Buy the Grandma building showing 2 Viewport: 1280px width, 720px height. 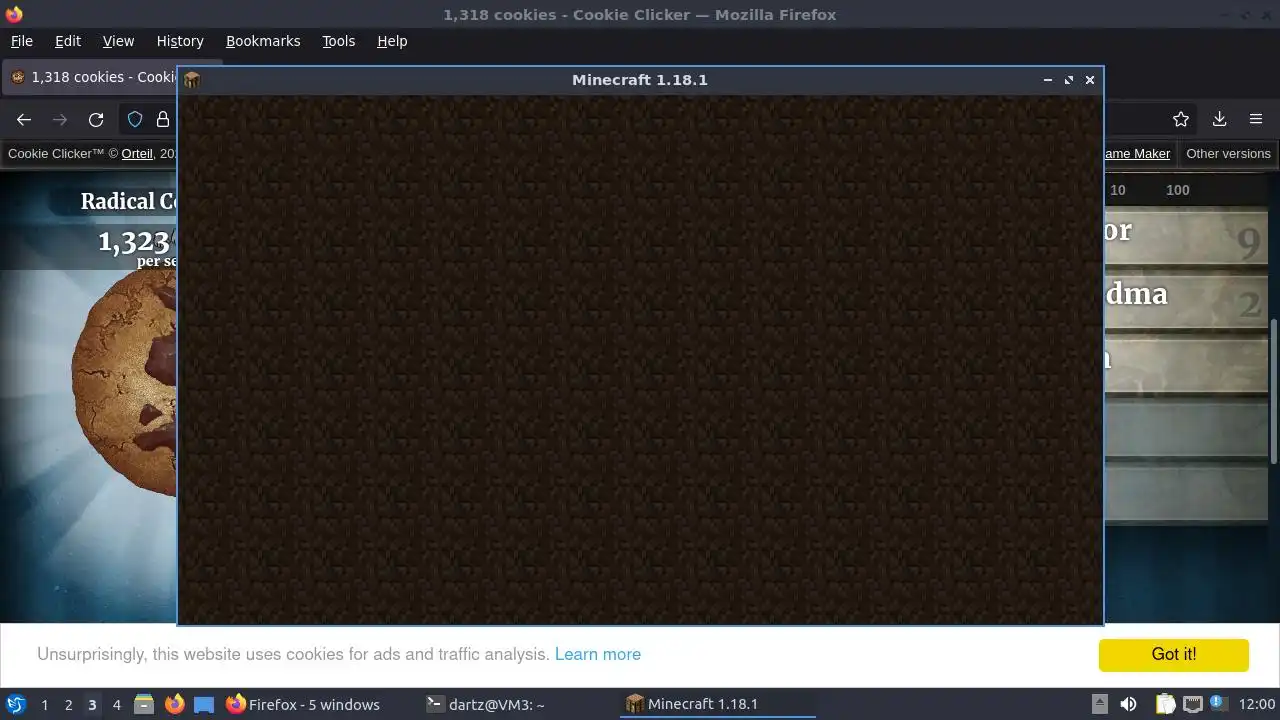tap(1186, 301)
